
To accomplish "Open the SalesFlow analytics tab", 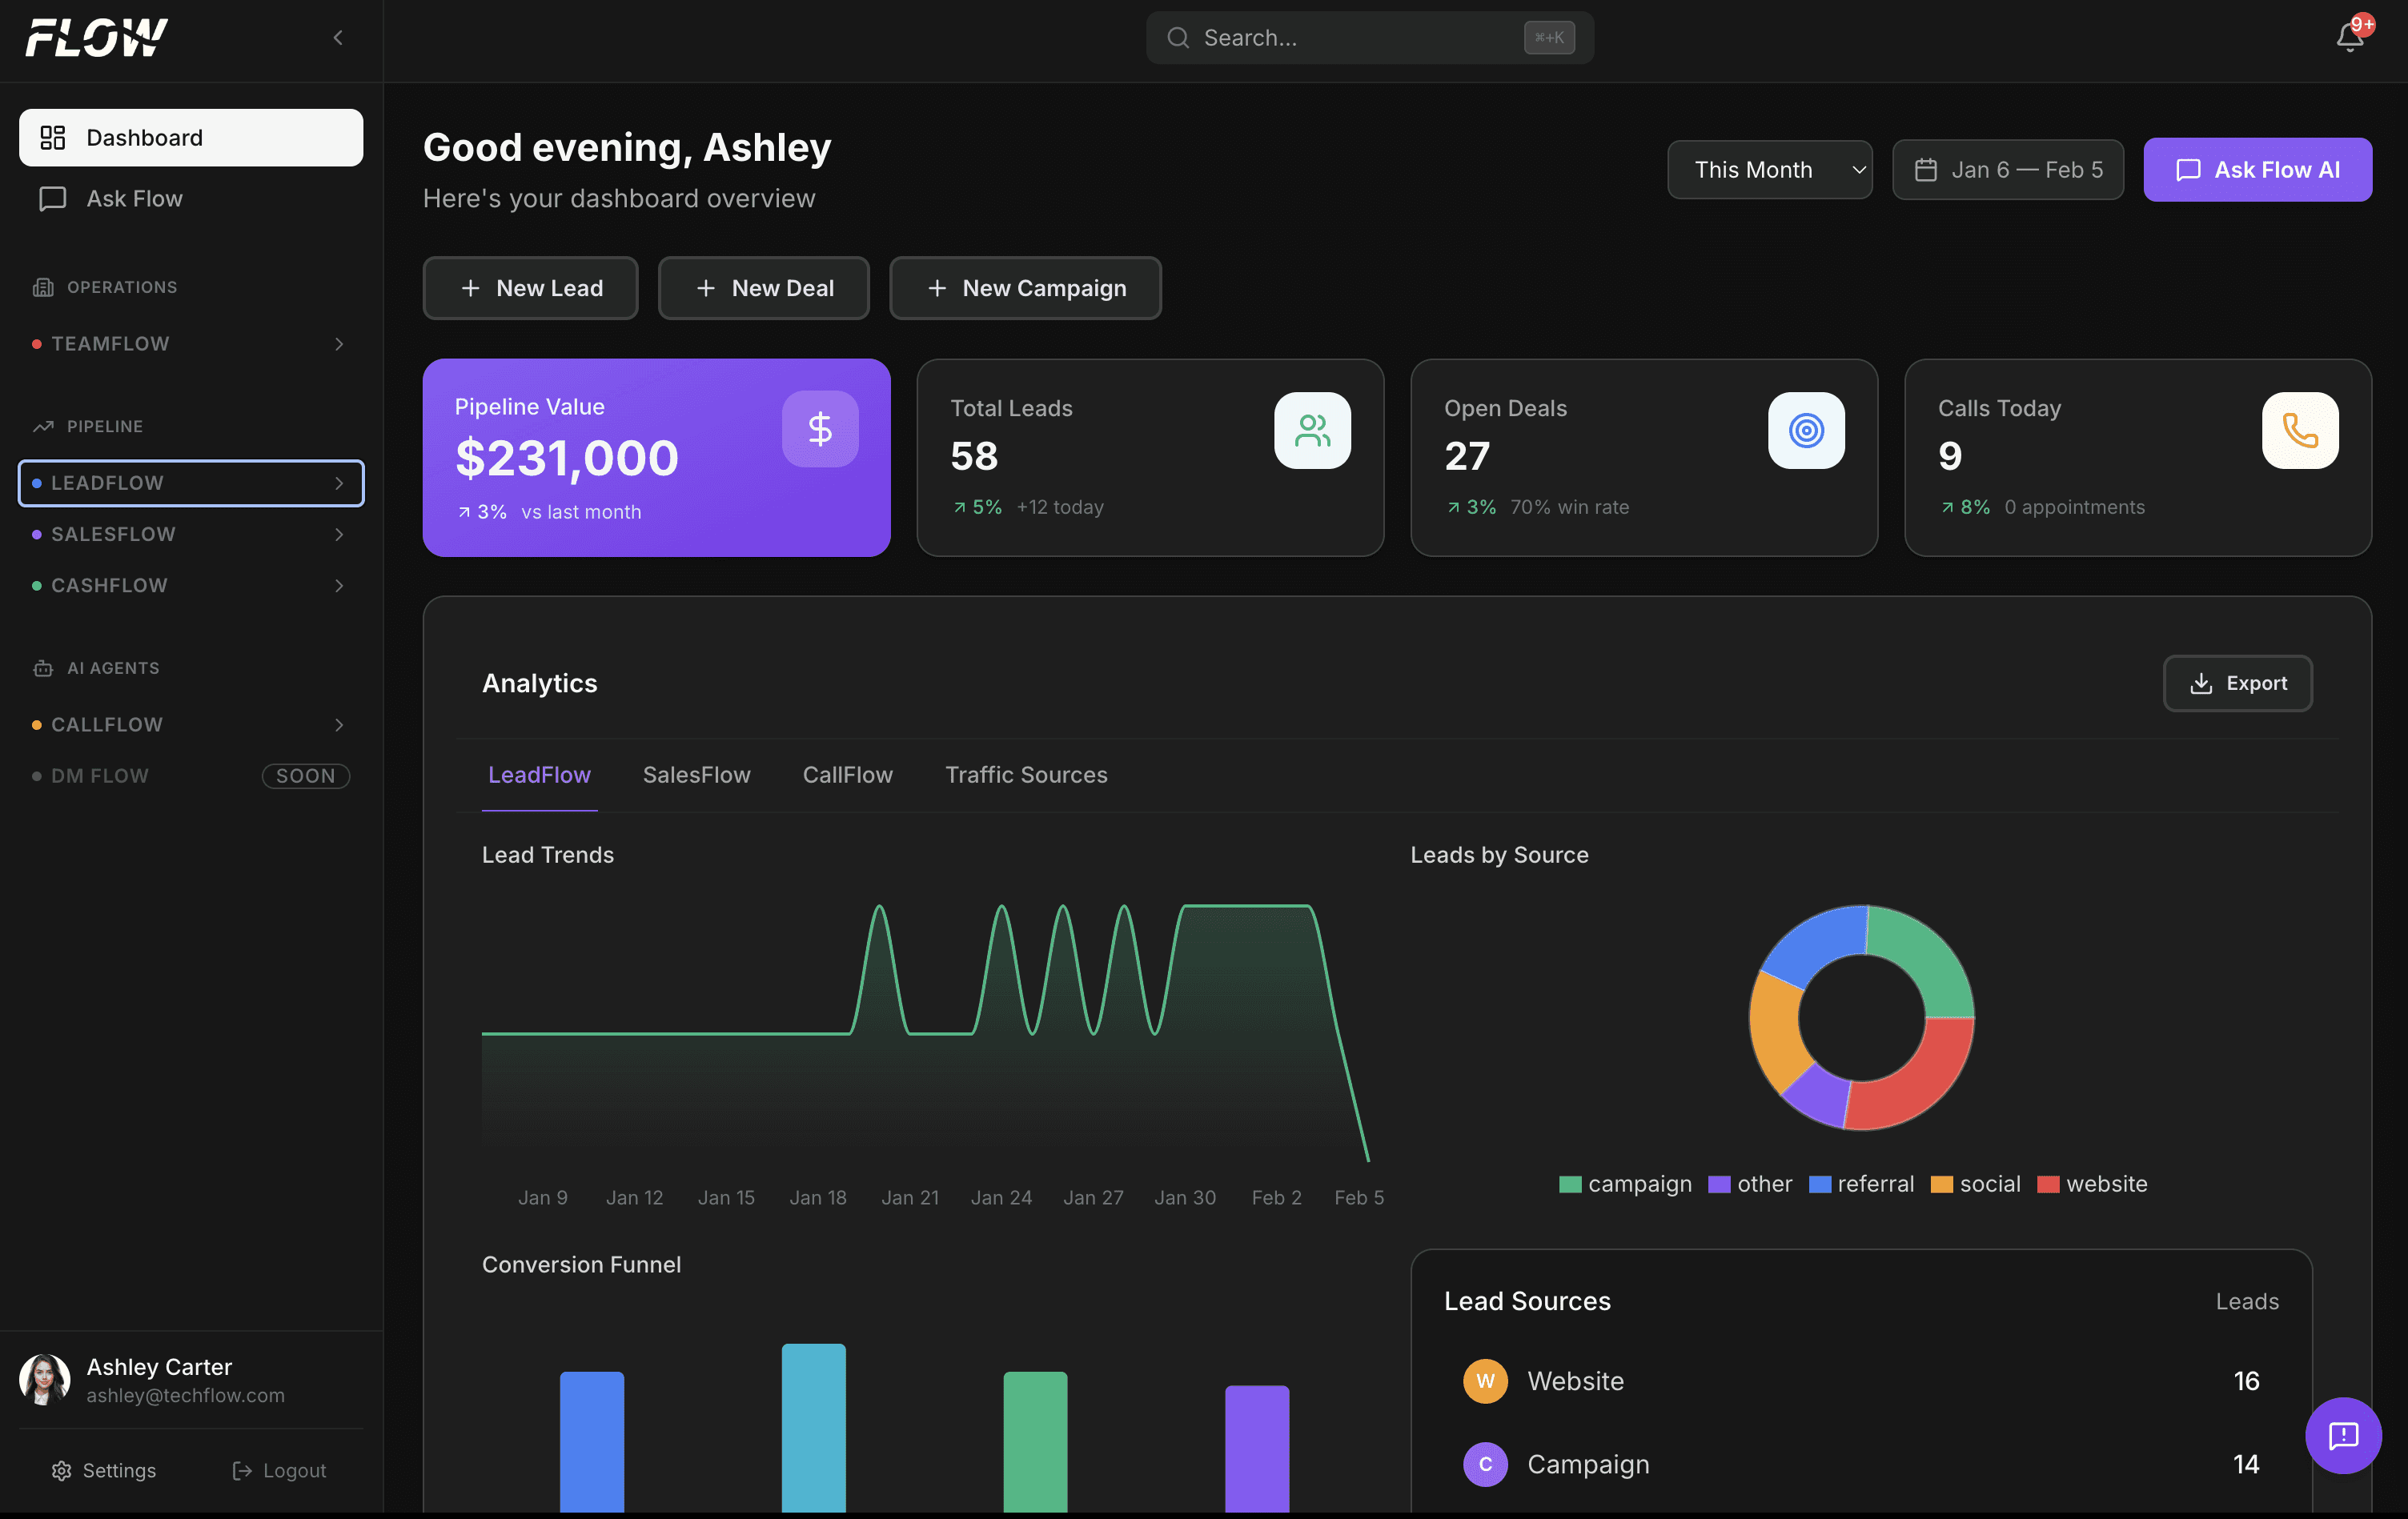I will click(x=696, y=774).
